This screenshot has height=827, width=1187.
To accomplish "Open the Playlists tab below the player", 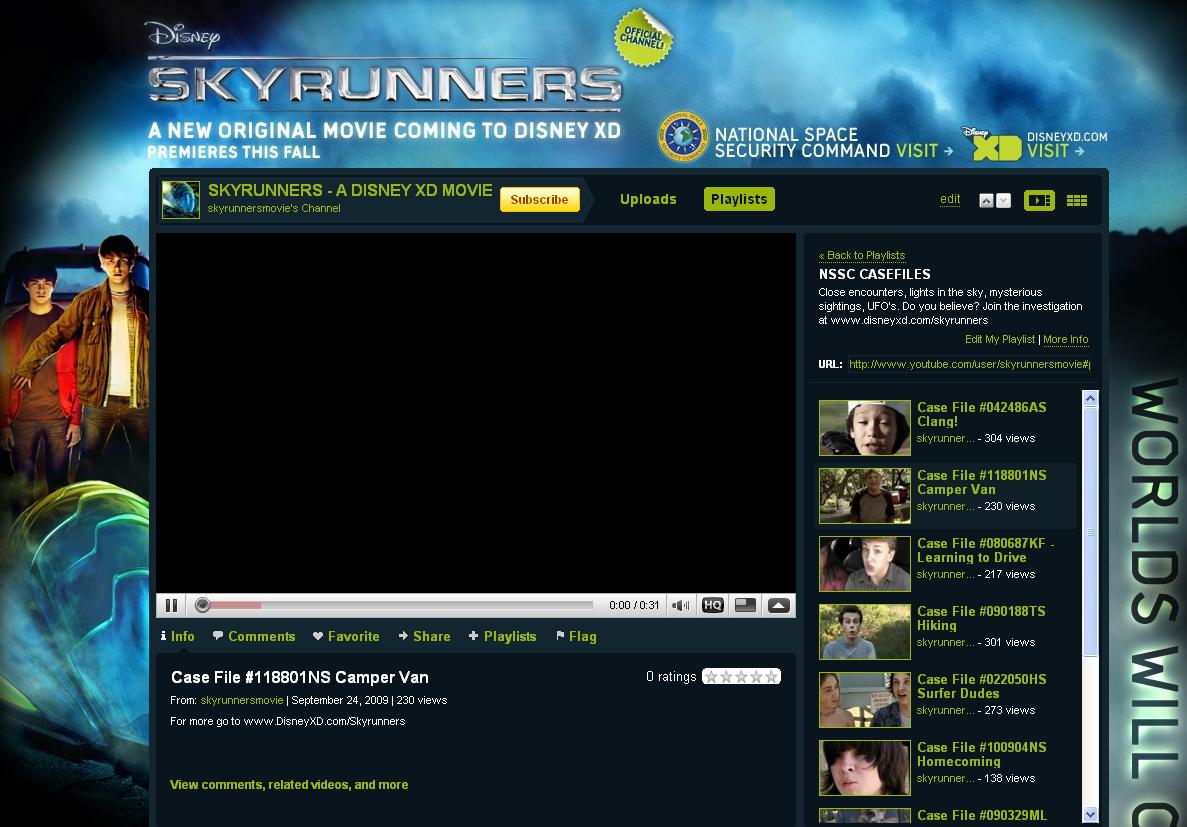I will click(503, 636).
